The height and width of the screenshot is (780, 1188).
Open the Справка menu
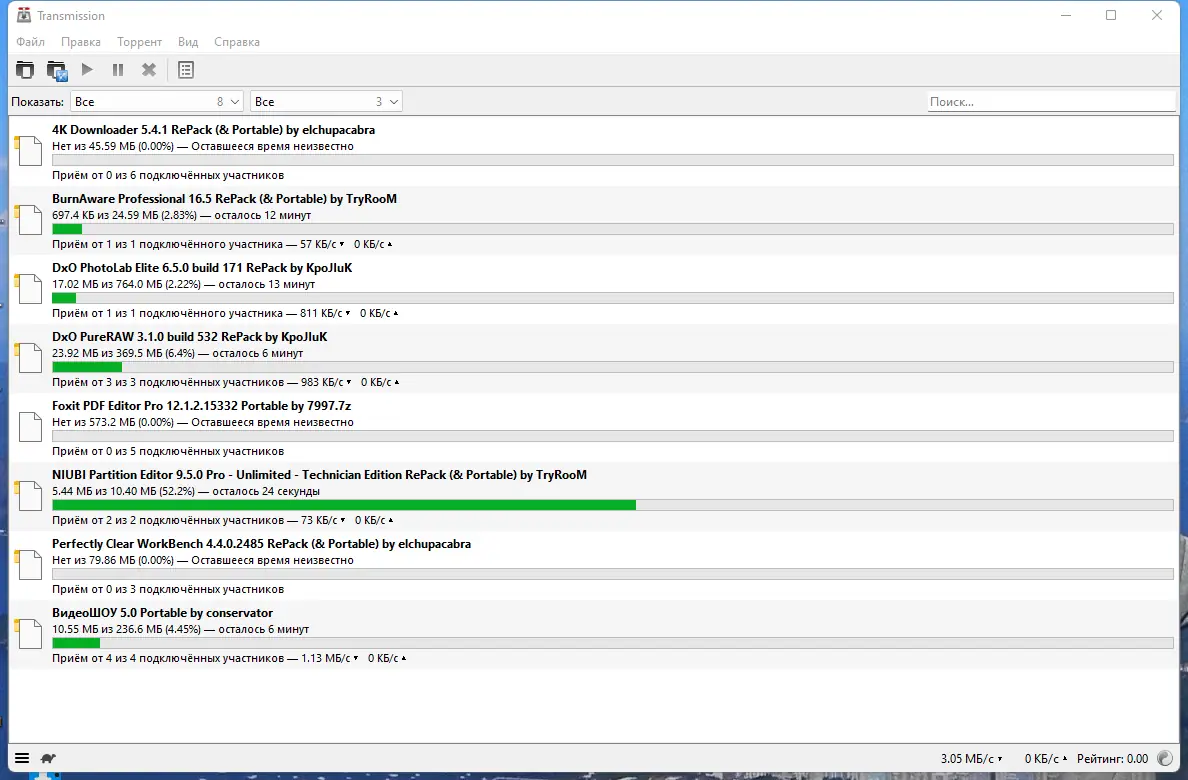[x=237, y=42]
